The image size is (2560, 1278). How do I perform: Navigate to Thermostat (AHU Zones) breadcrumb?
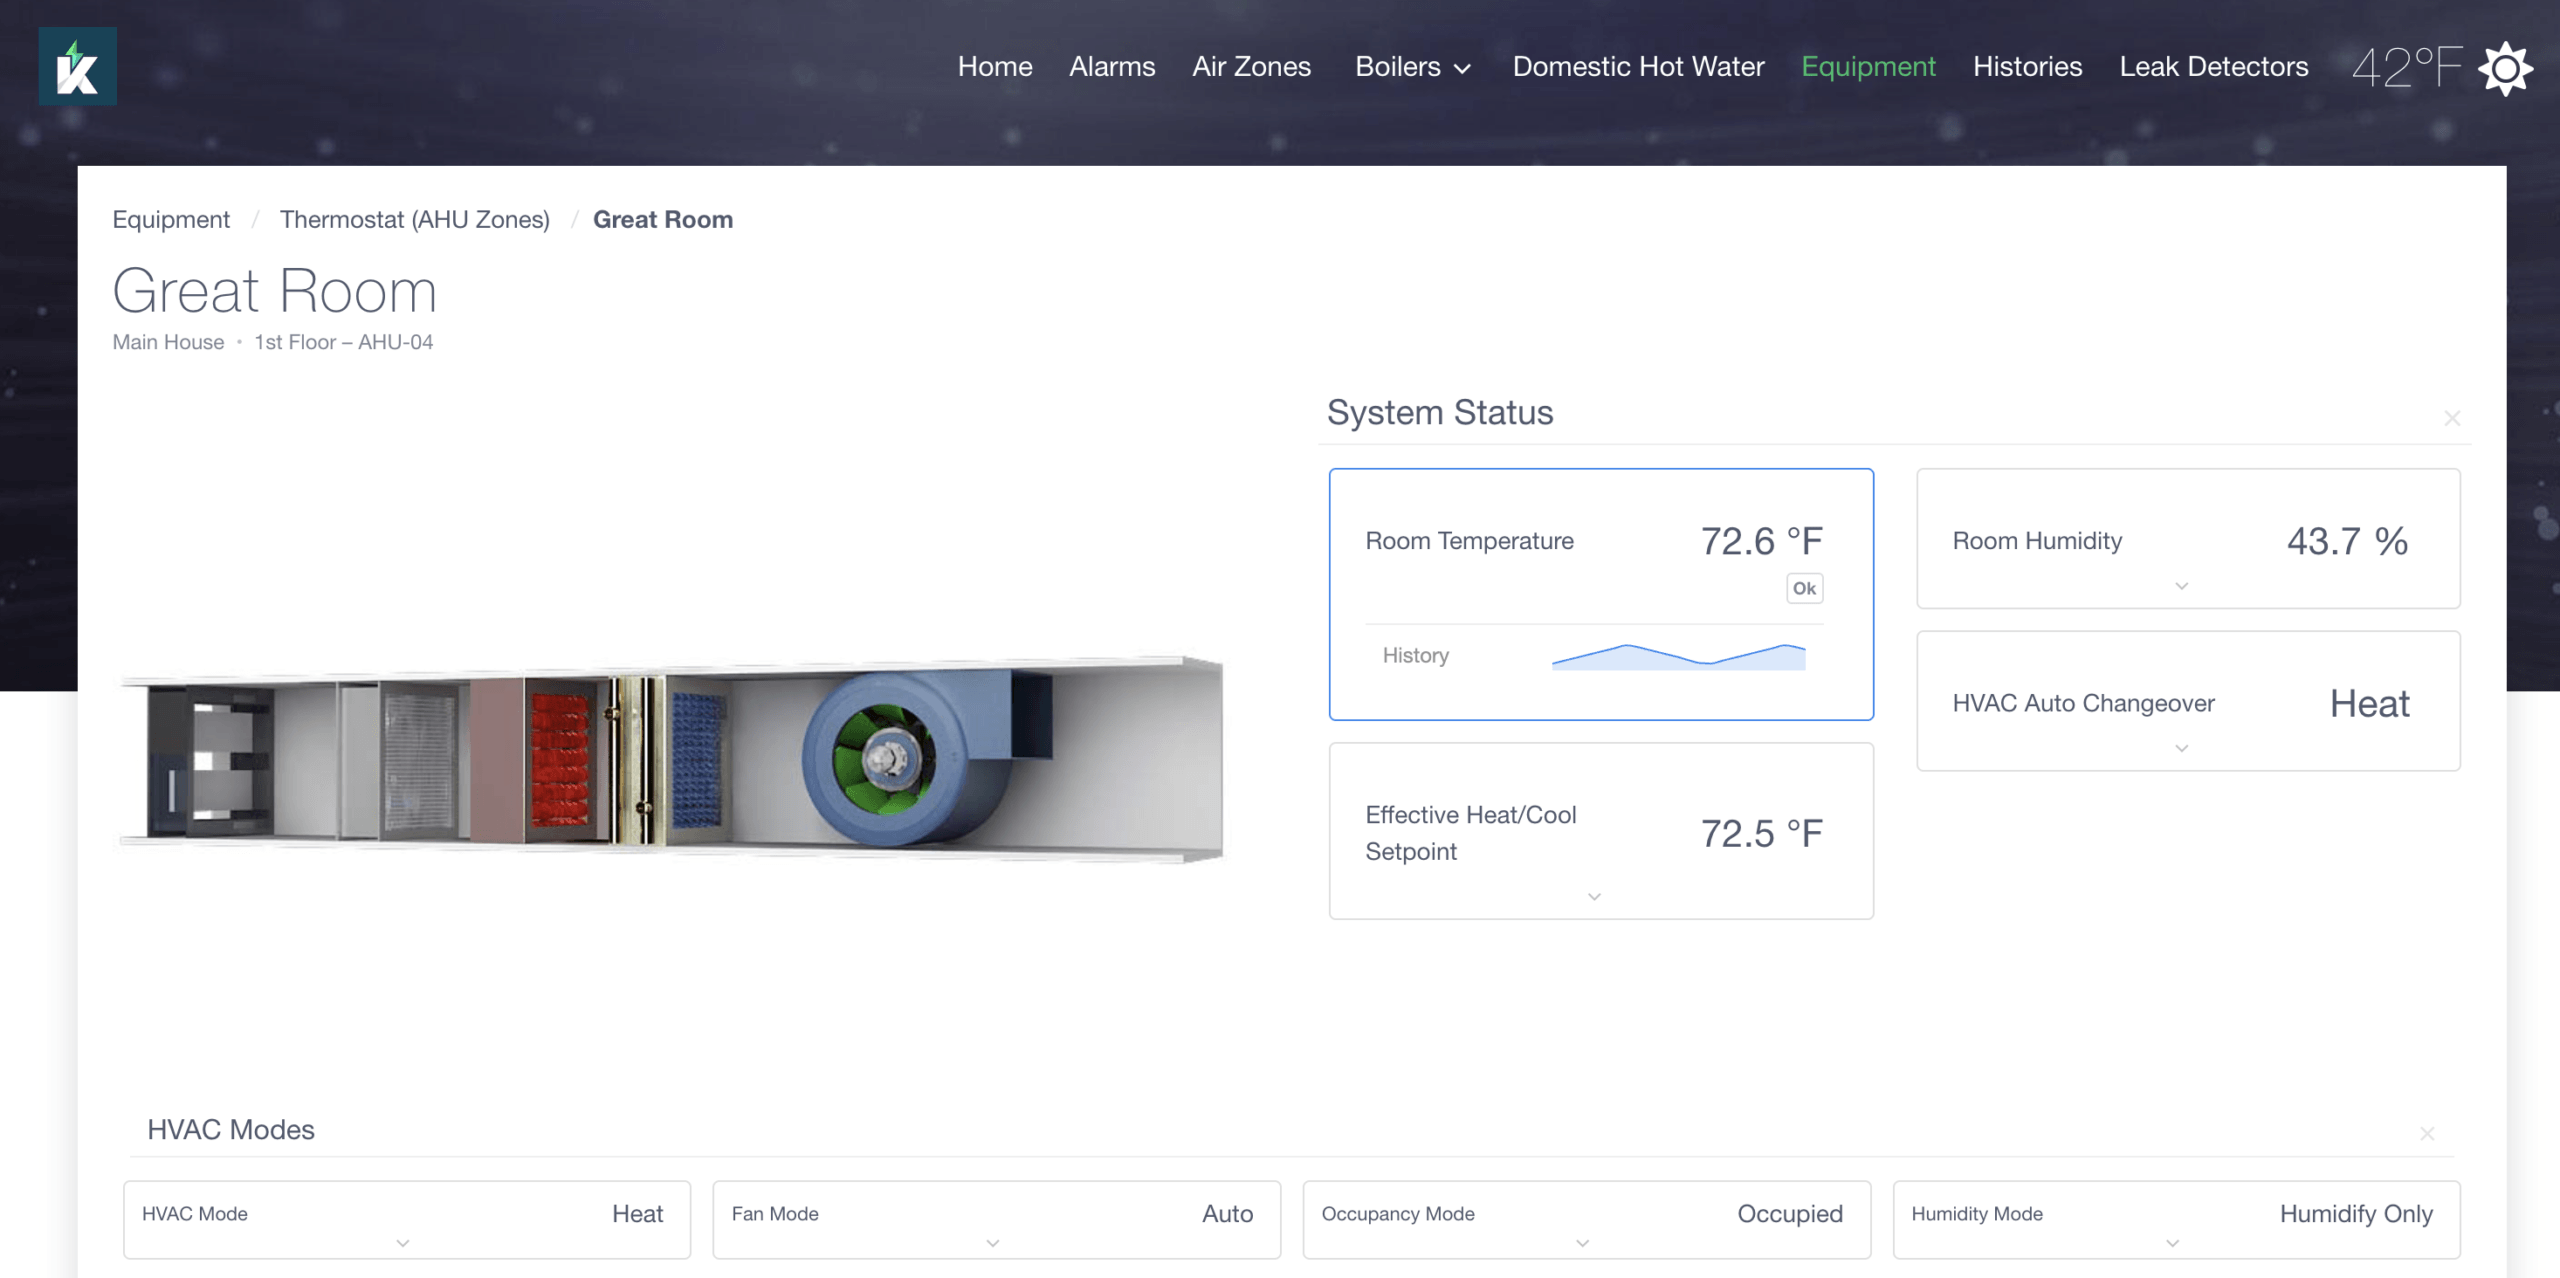click(x=414, y=220)
